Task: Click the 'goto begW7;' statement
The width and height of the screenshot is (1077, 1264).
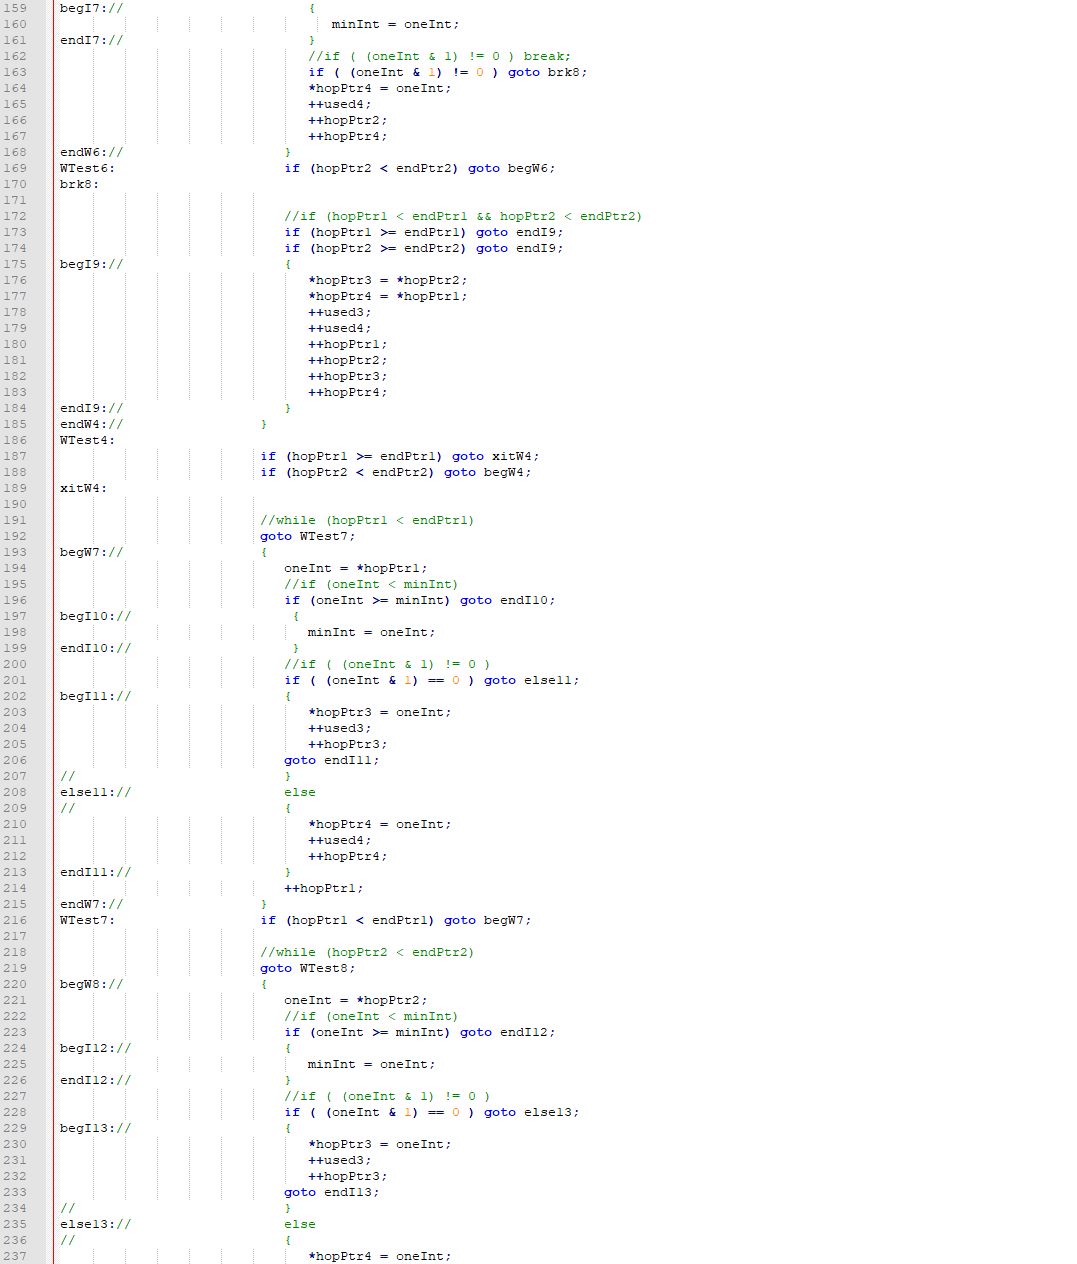Action: [x=488, y=920]
